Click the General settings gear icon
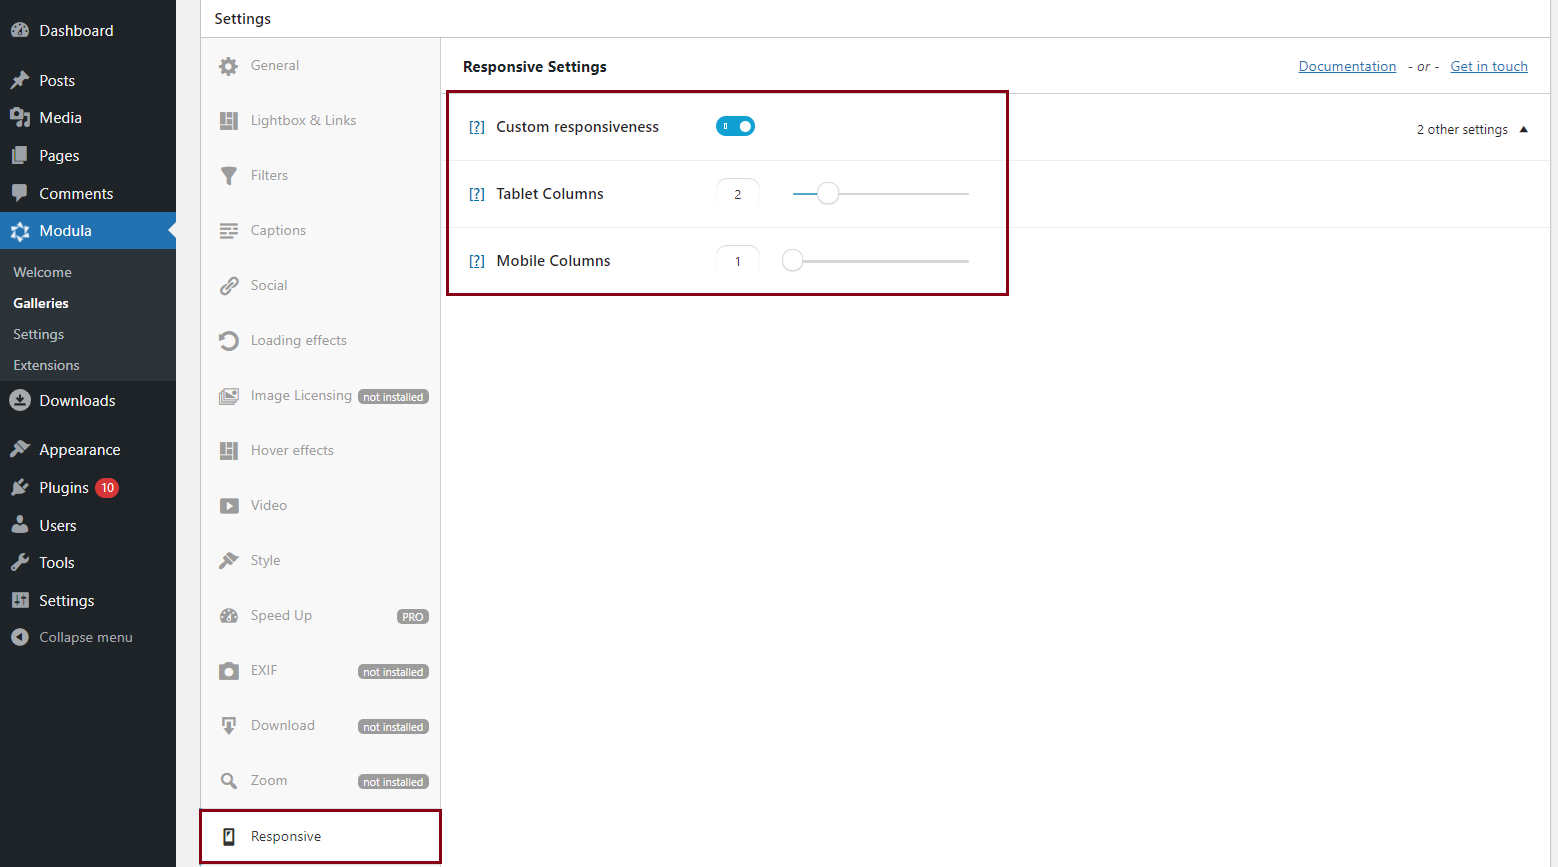This screenshot has height=867, width=1558. coord(229,66)
